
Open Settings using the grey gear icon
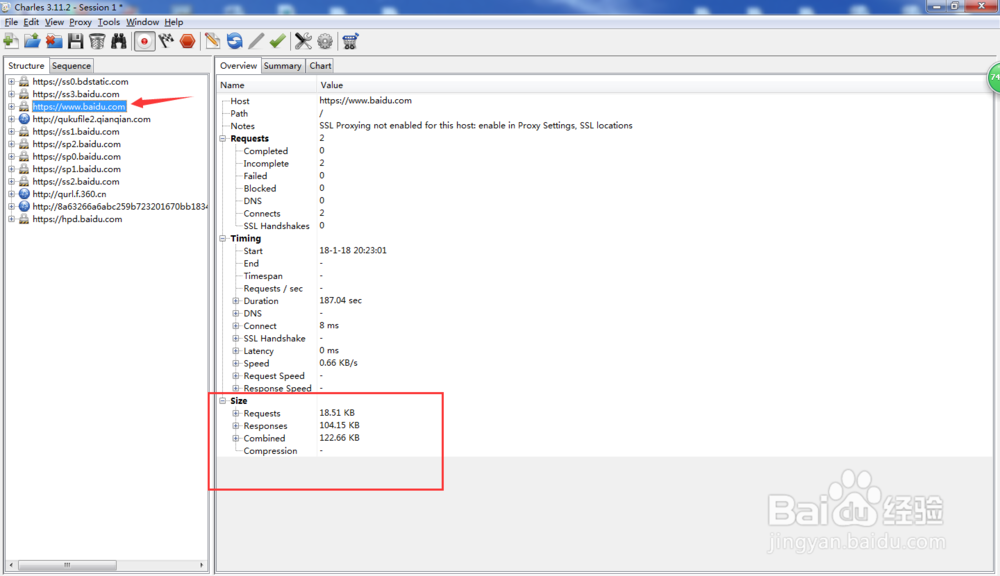pos(325,41)
